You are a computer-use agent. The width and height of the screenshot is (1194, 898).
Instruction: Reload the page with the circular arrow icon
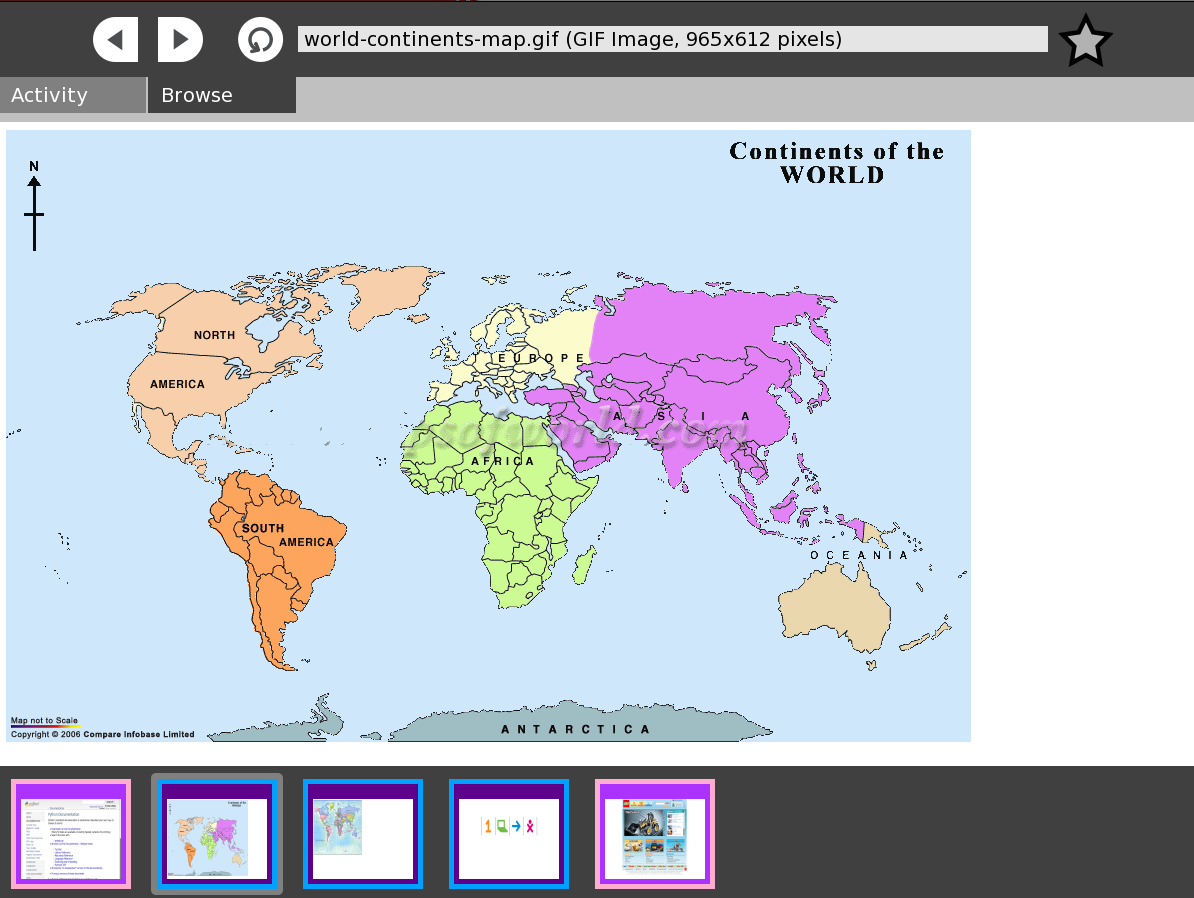coord(260,40)
